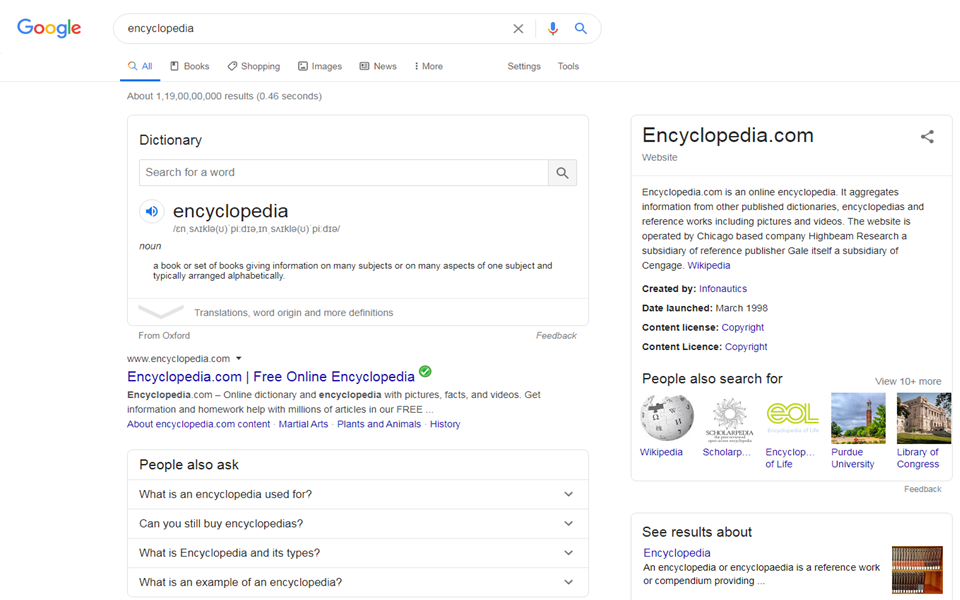Switch to the Shopping tab
The height and width of the screenshot is (600, 960).
(x=253, y=66)
